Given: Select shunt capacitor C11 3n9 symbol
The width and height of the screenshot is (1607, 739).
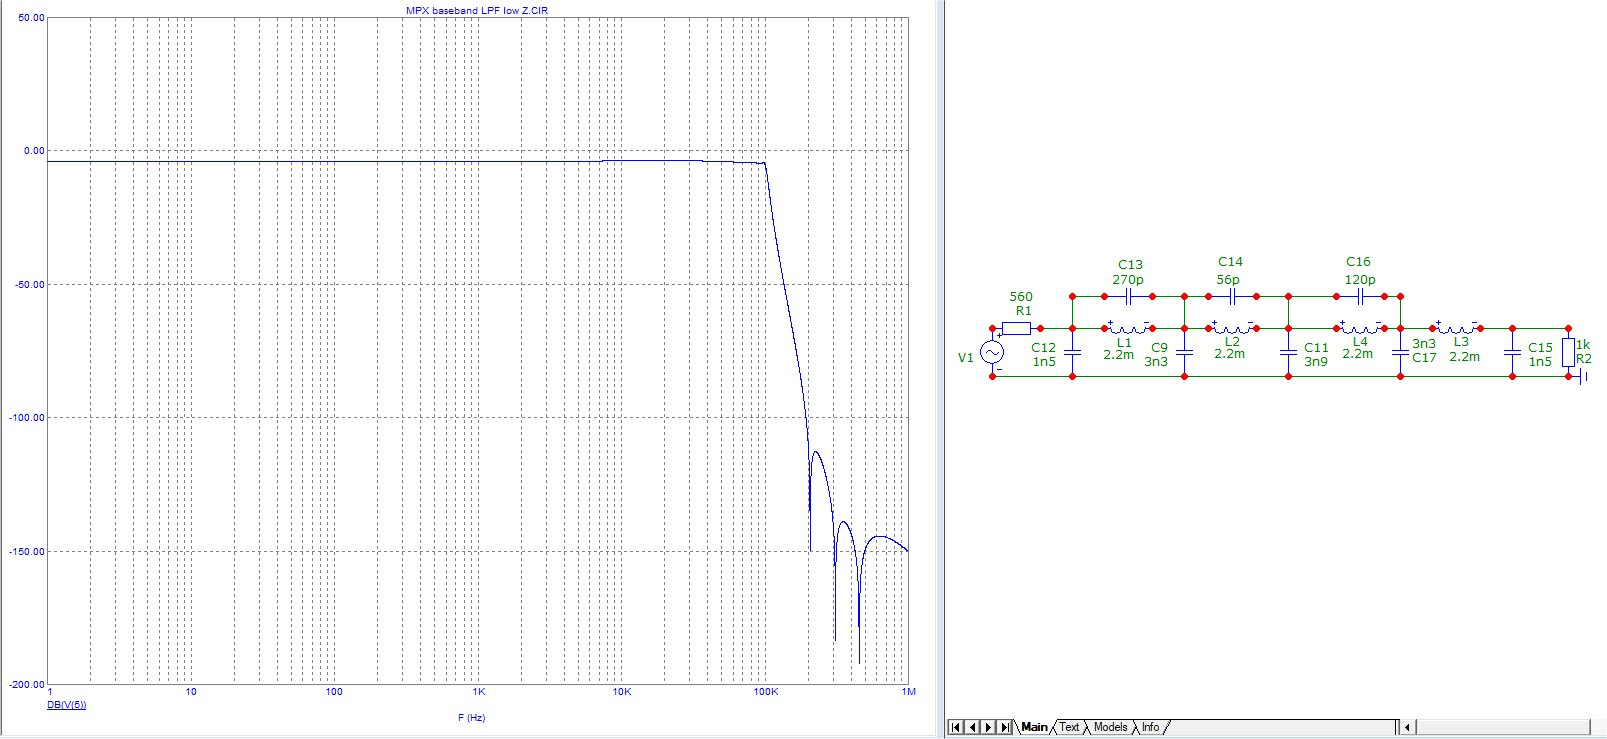Looking at the screenshot, I should coord(1288,352).
